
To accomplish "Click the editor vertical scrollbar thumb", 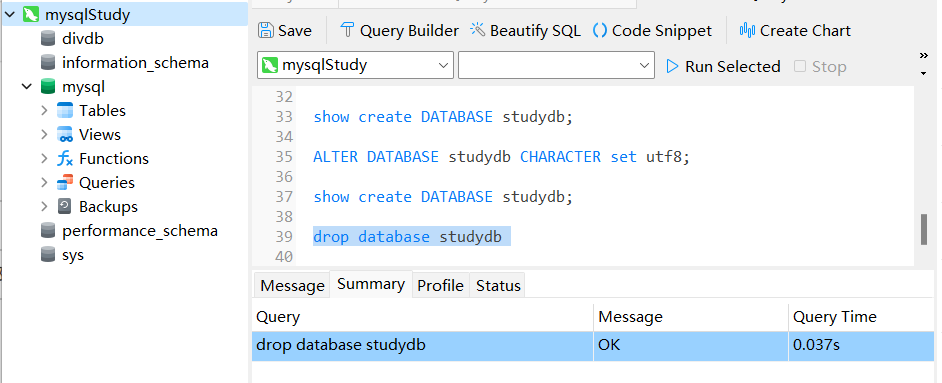I will (924, 229).
